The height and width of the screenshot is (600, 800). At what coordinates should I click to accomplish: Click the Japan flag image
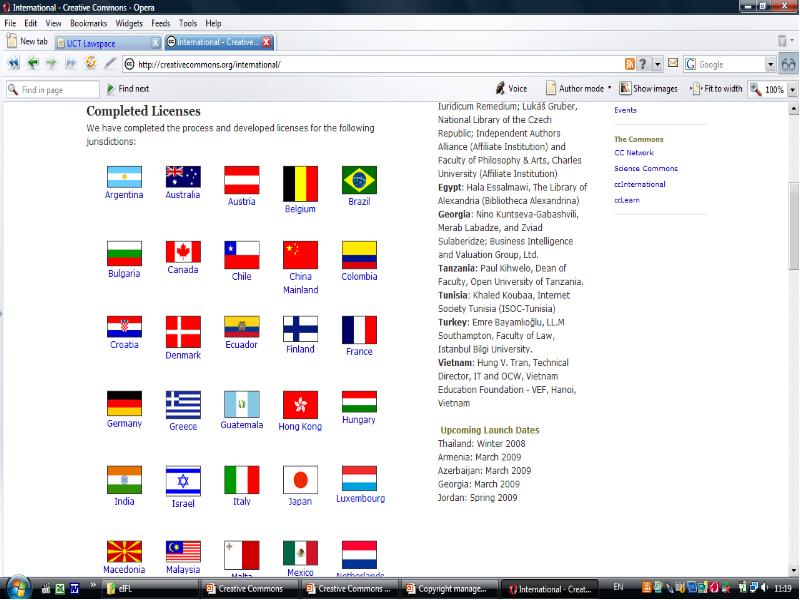pos(300,479)
